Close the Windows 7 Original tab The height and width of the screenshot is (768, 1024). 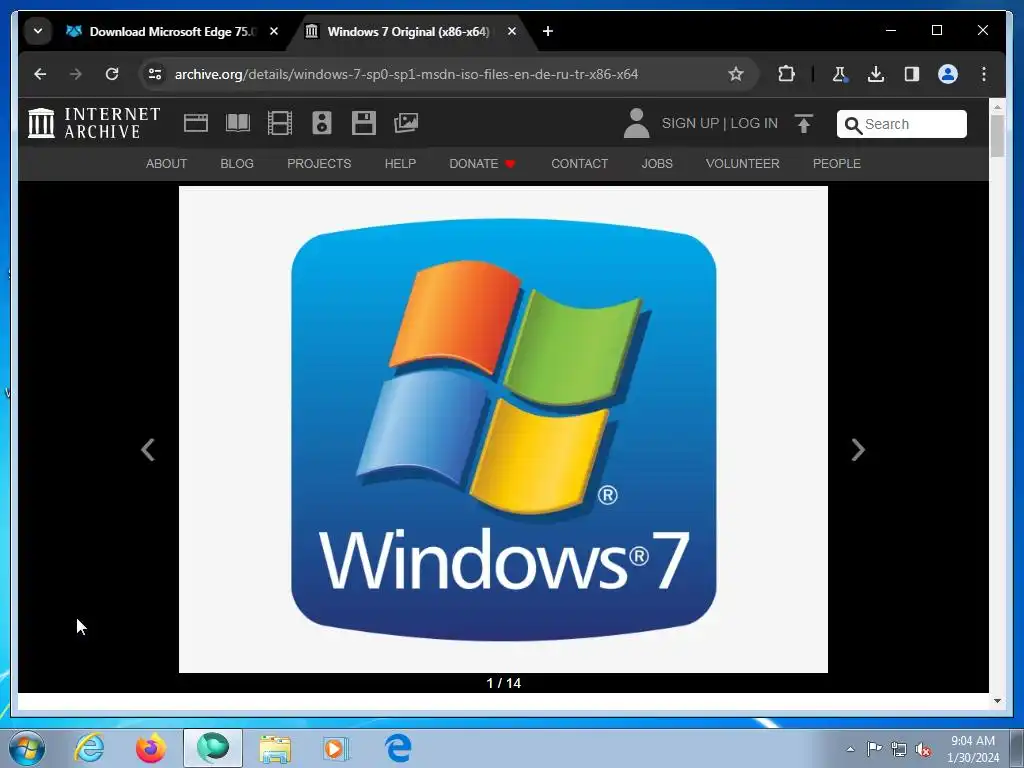(512, 31)
